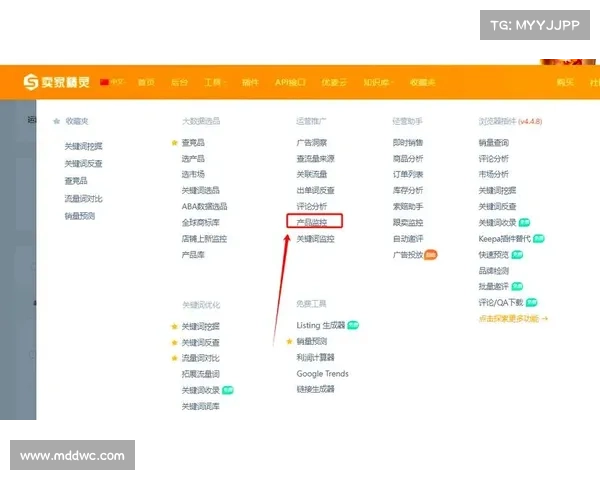The width and height of the screenshot is (600, 480).
Task: Toggle the star beside 流量词对比 in 关键词优化
Action: pyautogui.click(x=174, y=358)
